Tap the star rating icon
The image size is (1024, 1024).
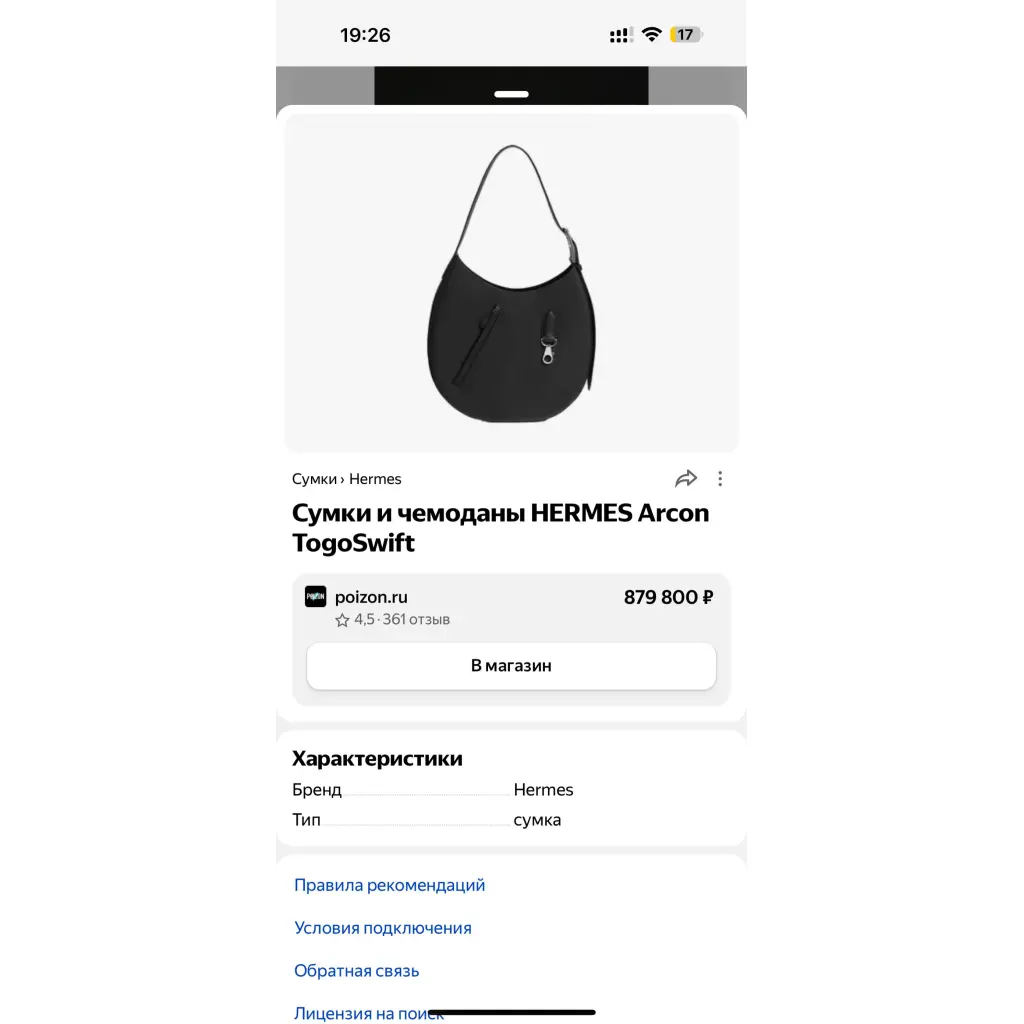click(342, 620)
